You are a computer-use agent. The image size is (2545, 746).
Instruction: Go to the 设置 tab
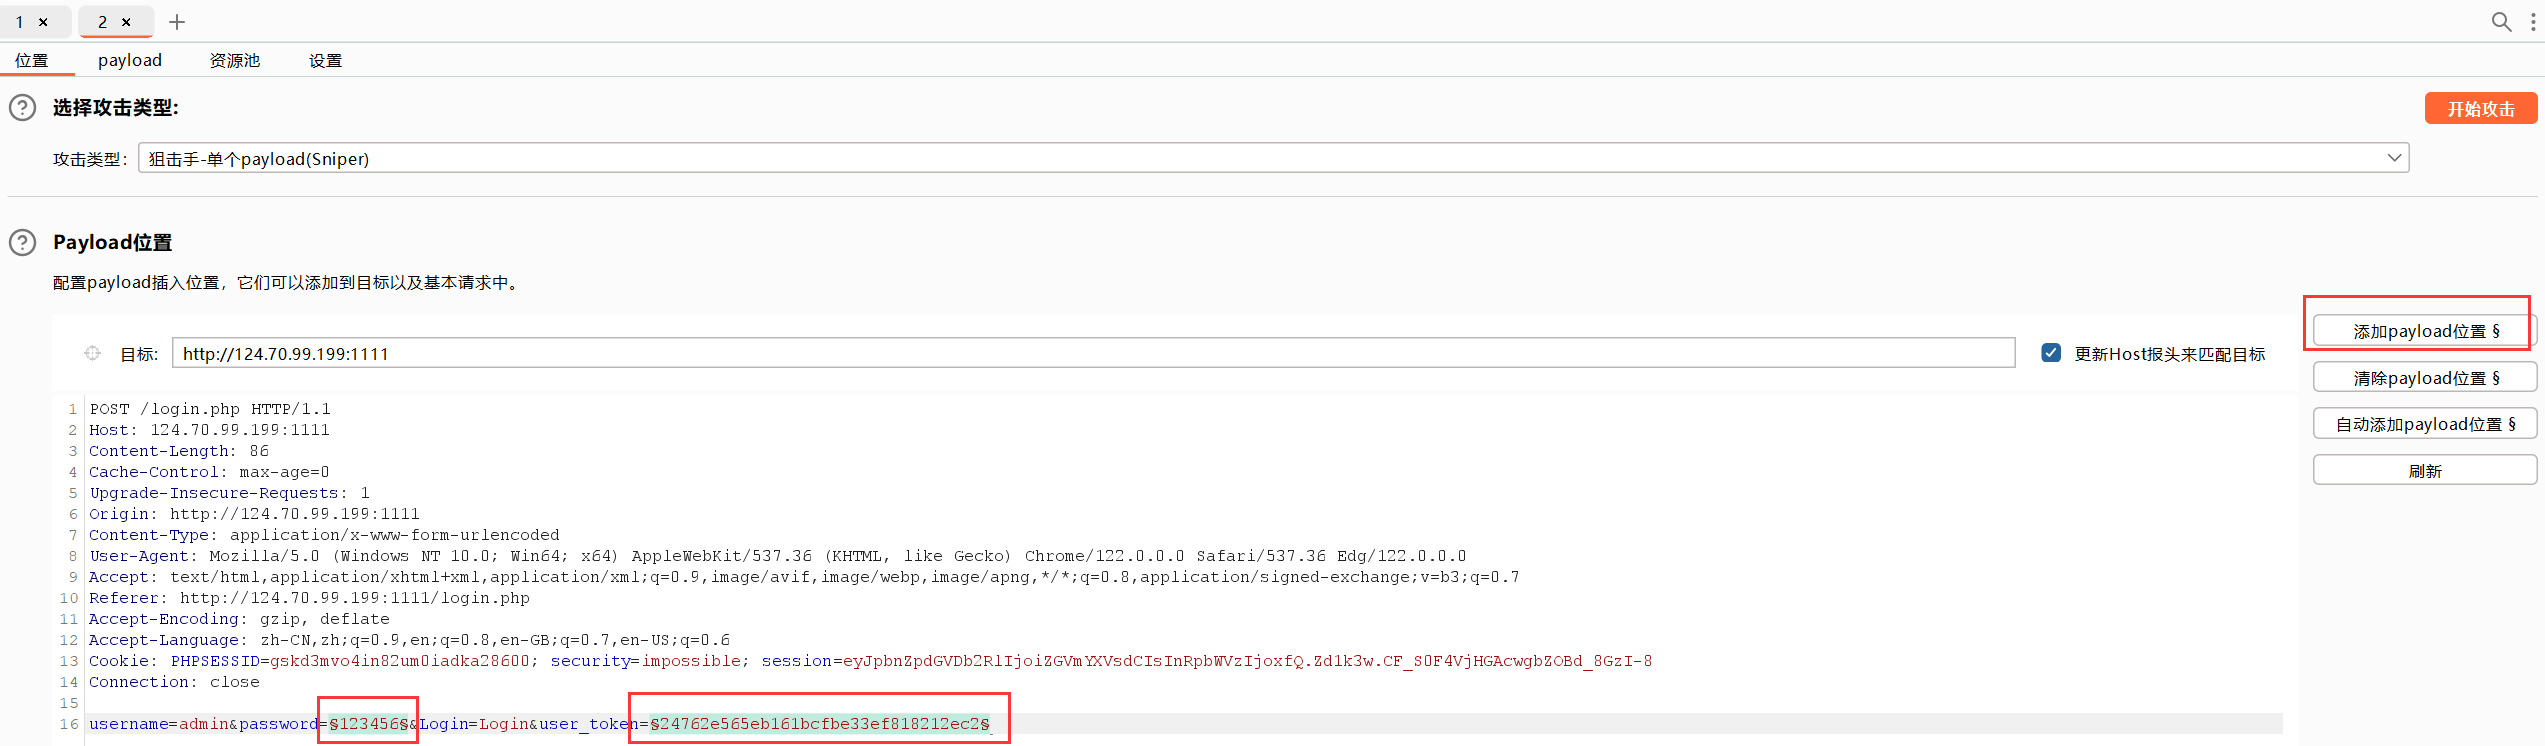pyautogui.click(x=325, y=61)
